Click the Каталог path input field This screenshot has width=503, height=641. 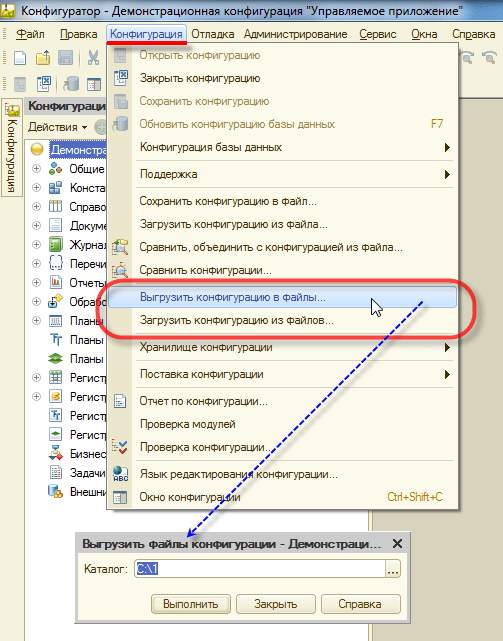260,569
